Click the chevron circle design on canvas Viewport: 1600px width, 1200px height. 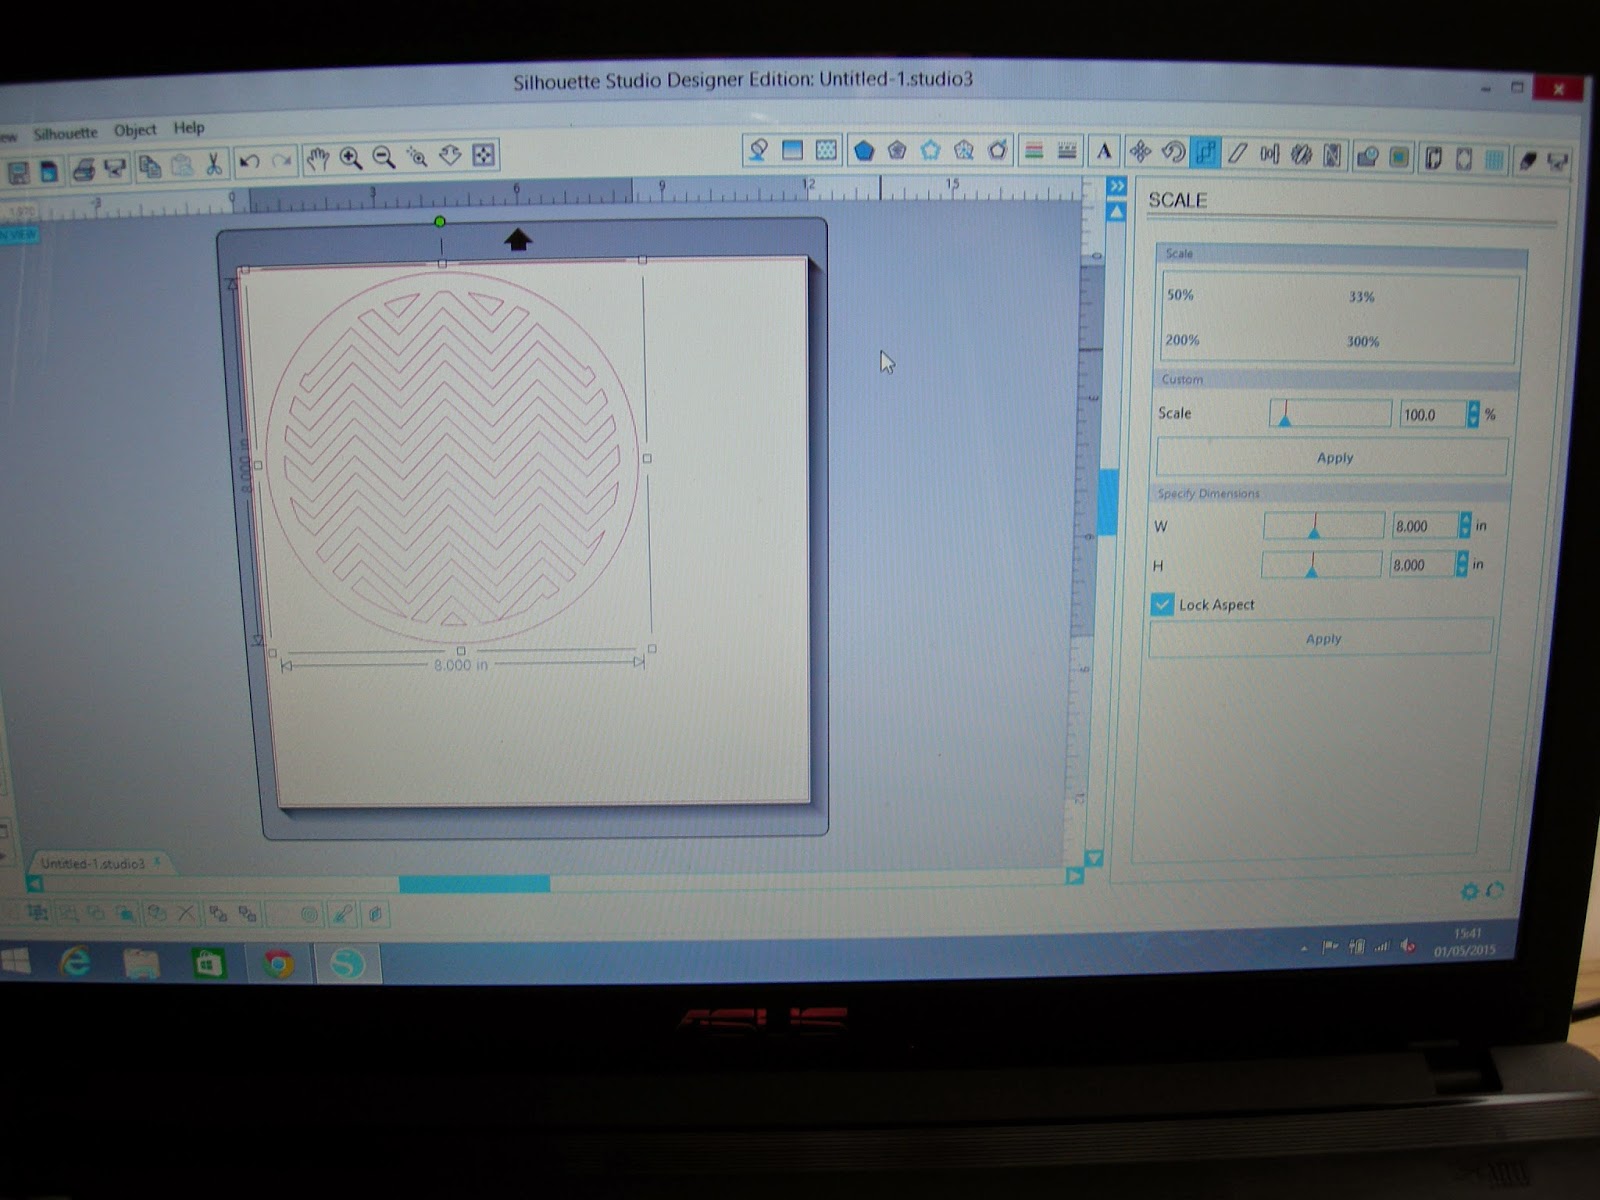pos(452,456)
